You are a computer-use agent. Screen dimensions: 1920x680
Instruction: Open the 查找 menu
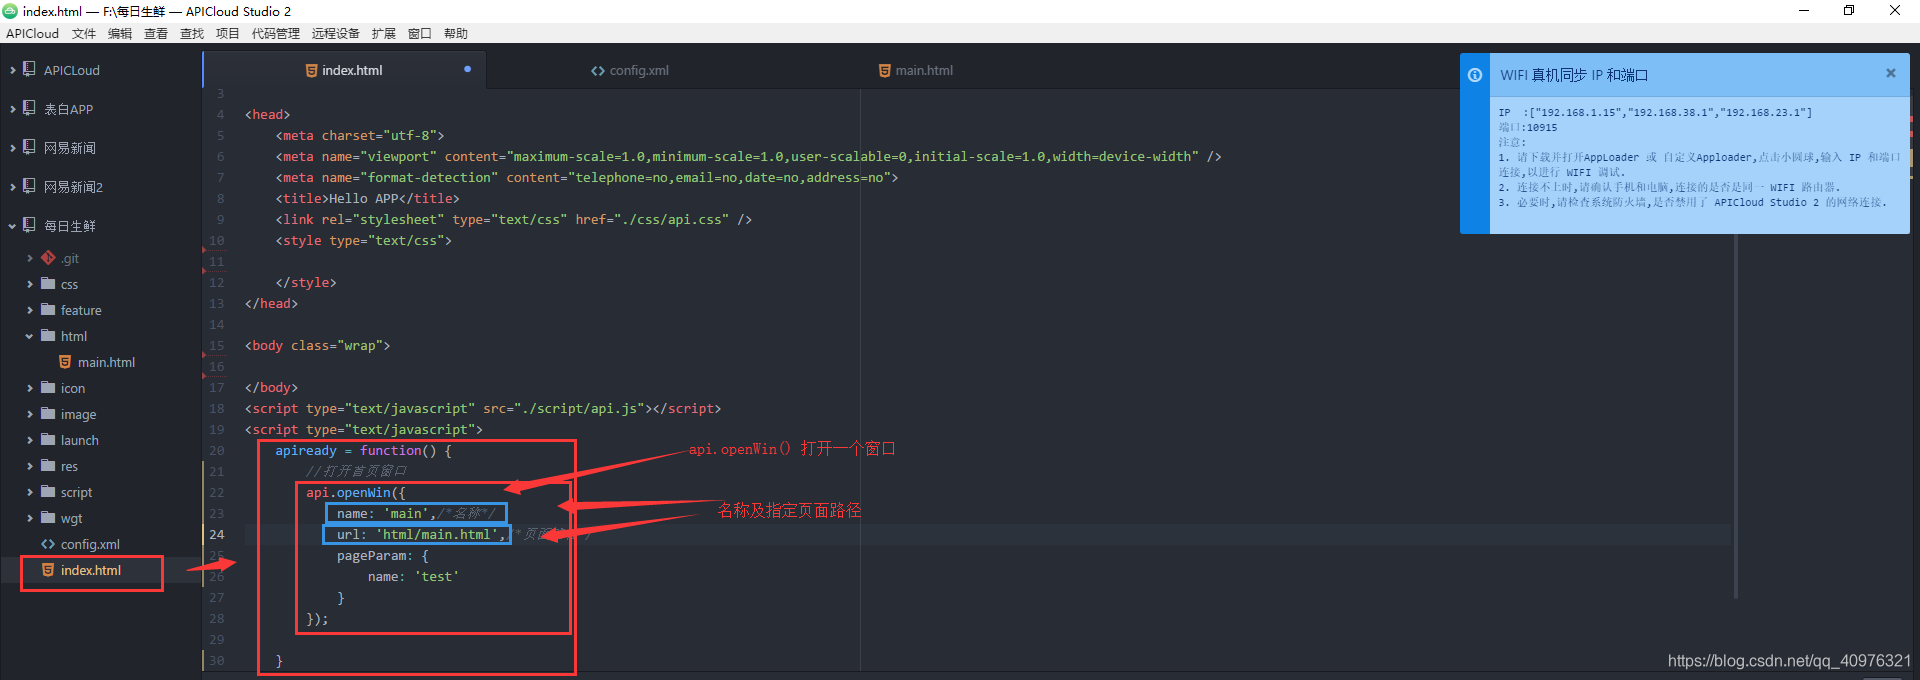click(192, 33)
